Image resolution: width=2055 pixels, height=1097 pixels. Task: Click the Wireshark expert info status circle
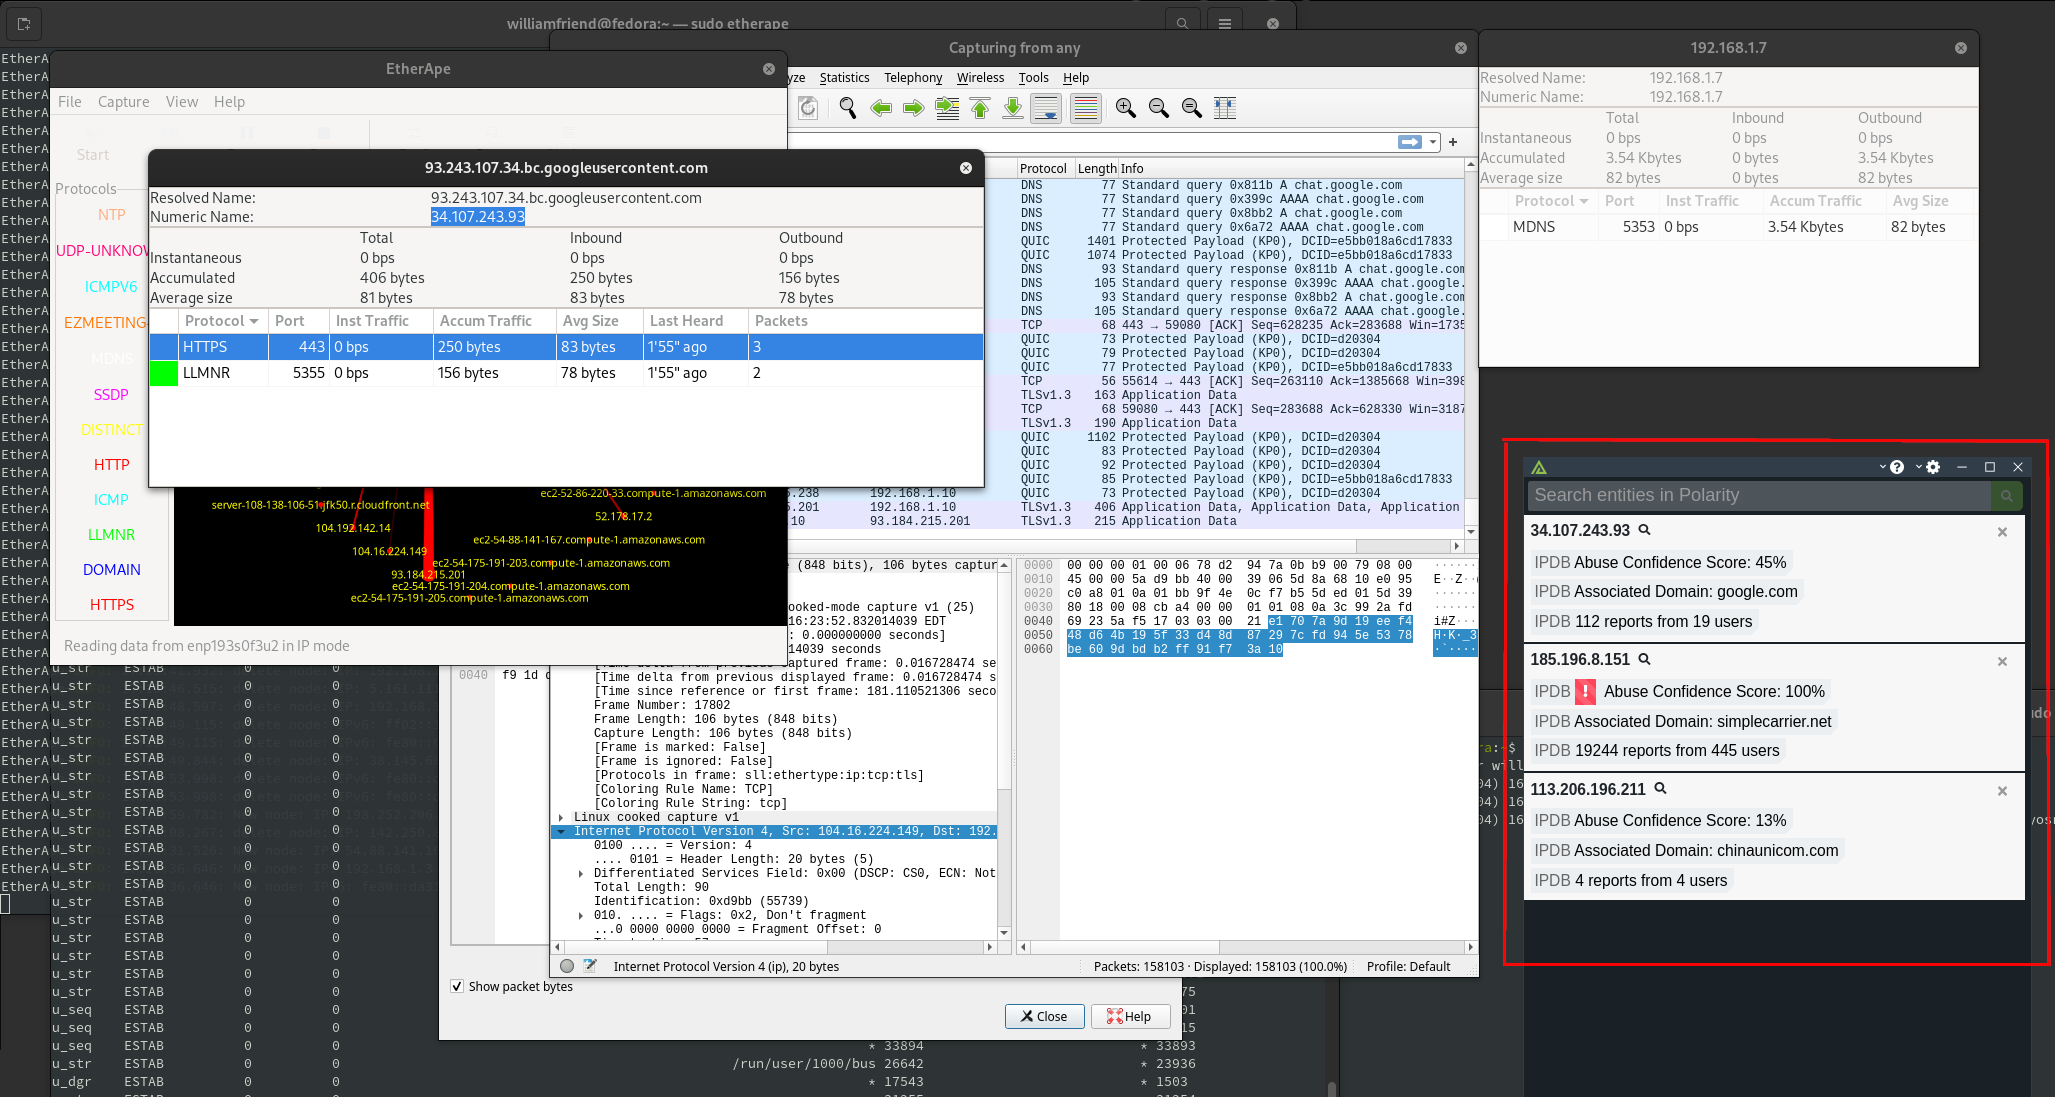(x=567, y=966)
